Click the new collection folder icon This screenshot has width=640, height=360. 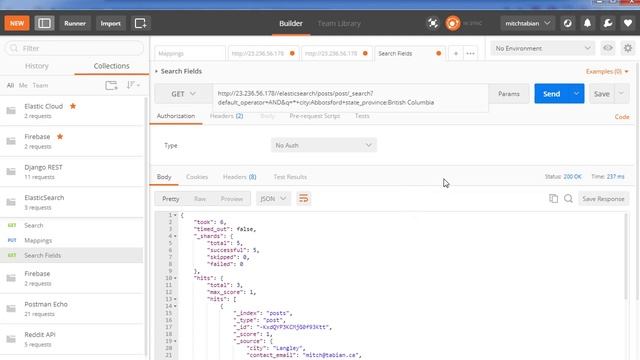pyautogui.click(x=111, y=85)
